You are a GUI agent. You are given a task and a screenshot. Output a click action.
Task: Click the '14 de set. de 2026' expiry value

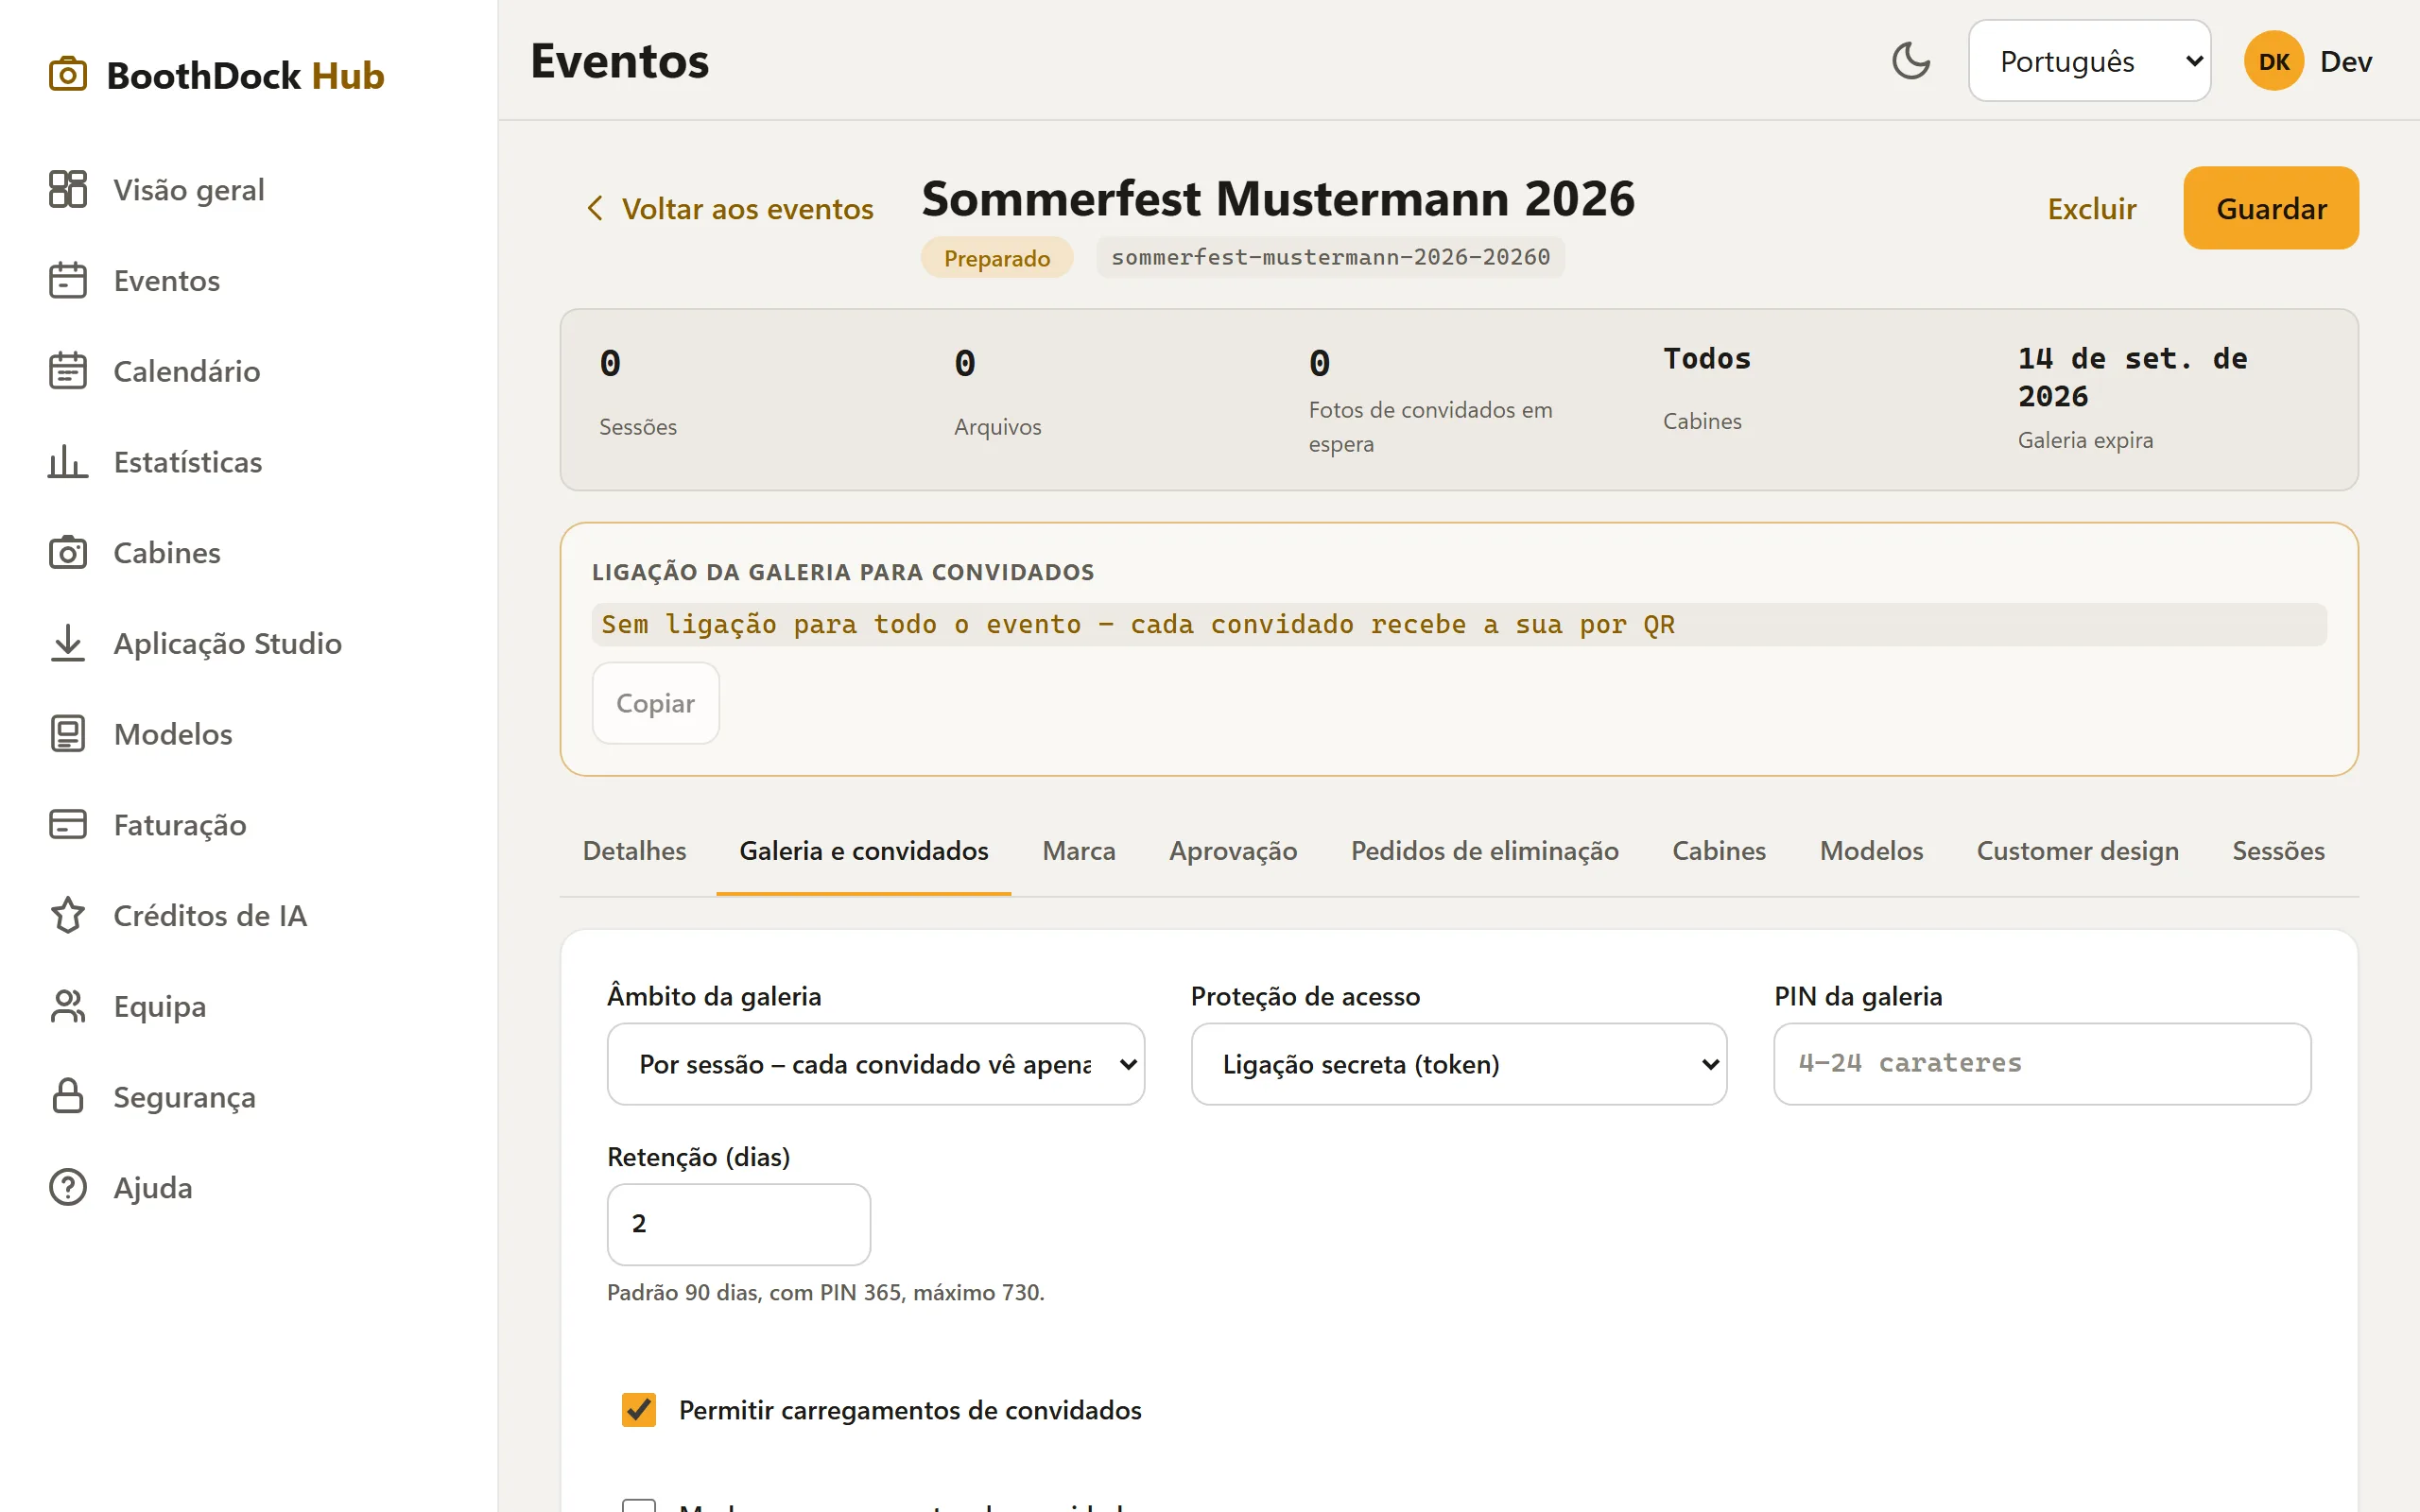coord(2132,377)
